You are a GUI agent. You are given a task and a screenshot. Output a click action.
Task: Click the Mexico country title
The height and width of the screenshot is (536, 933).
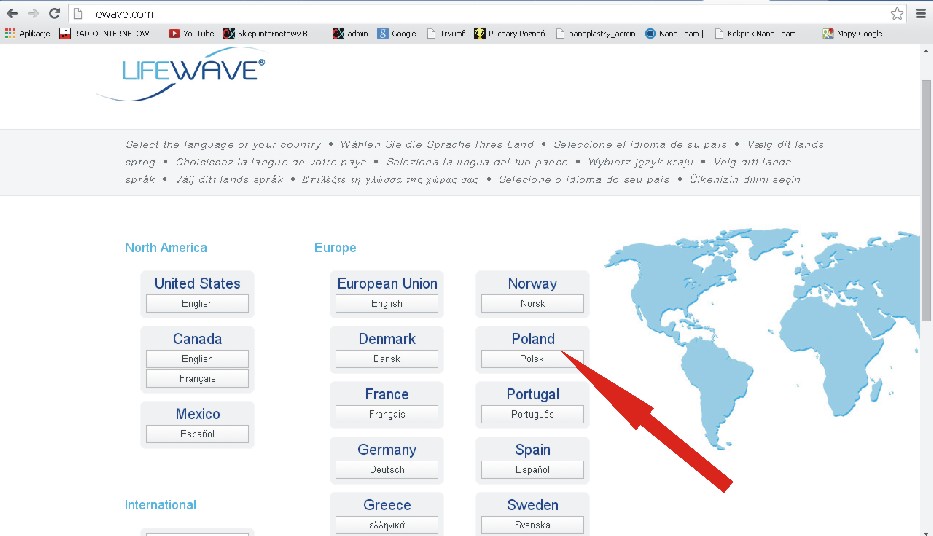pos(198,413)
